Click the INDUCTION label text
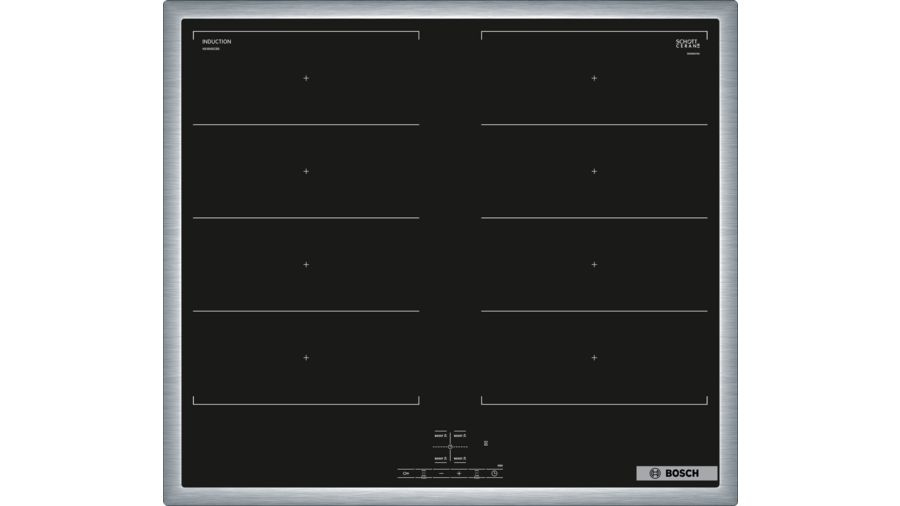The height and width of the screenshot is (506, 900). [x=217, y=42]
